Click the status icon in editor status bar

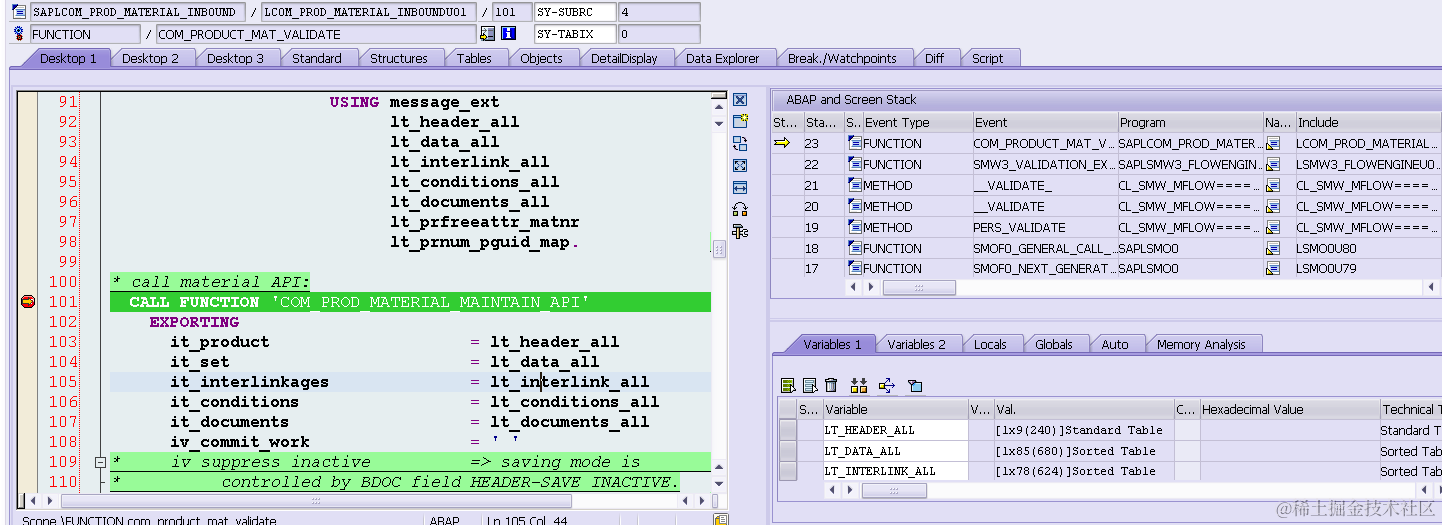(721, 520)
